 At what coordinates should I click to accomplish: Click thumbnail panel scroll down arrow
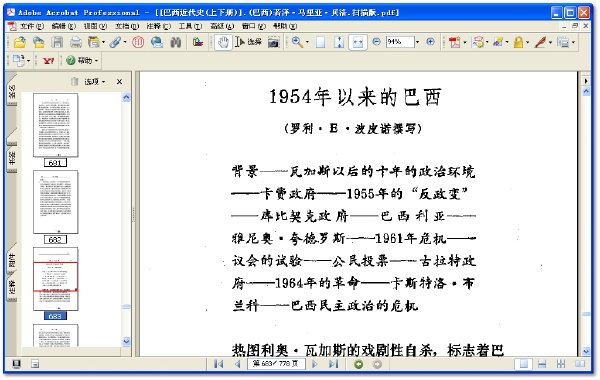126,341
